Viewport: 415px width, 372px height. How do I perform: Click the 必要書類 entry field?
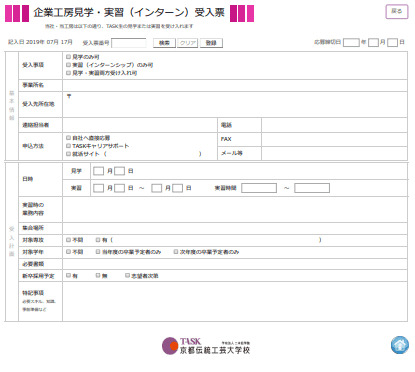tap(235, 264)
